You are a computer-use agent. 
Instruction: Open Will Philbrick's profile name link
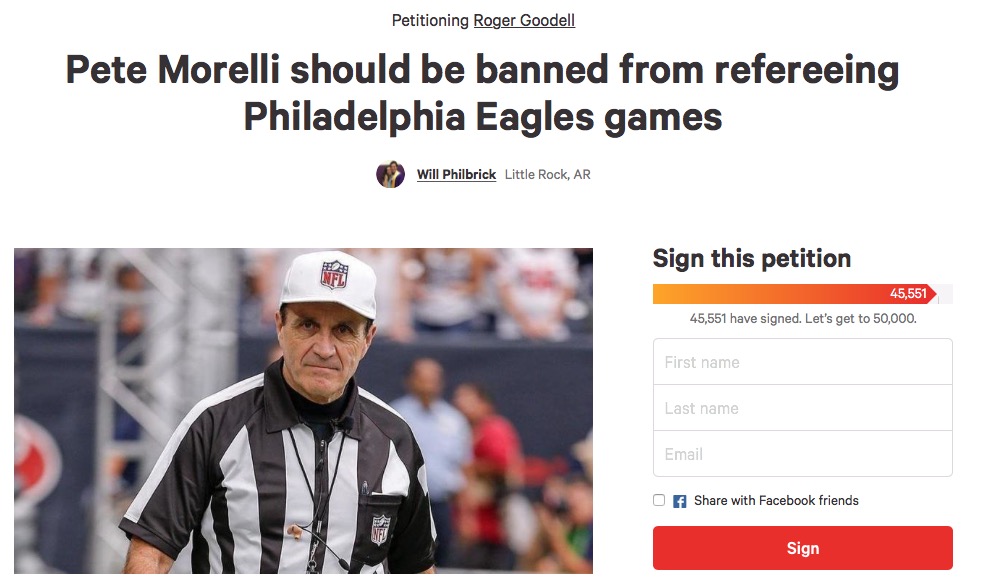tap(456, 175)
